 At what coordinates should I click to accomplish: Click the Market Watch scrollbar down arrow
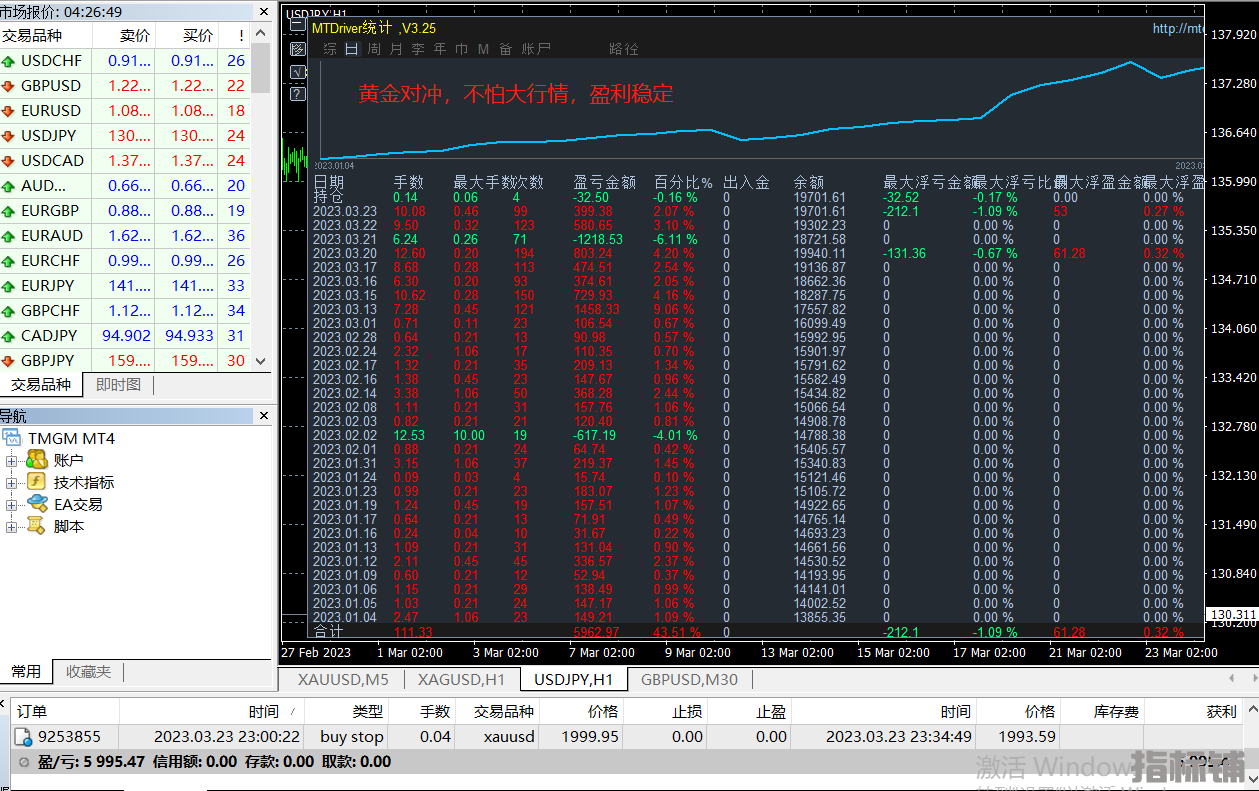pos(261,361)
